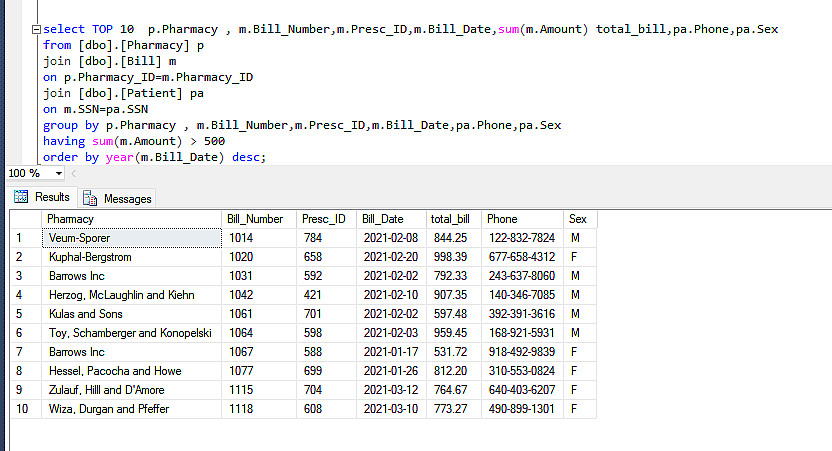This screenshot has width=832, height=451.
Task: Select the Bill_Number column header
Action: pyautogui.click(x=259, y=219)
